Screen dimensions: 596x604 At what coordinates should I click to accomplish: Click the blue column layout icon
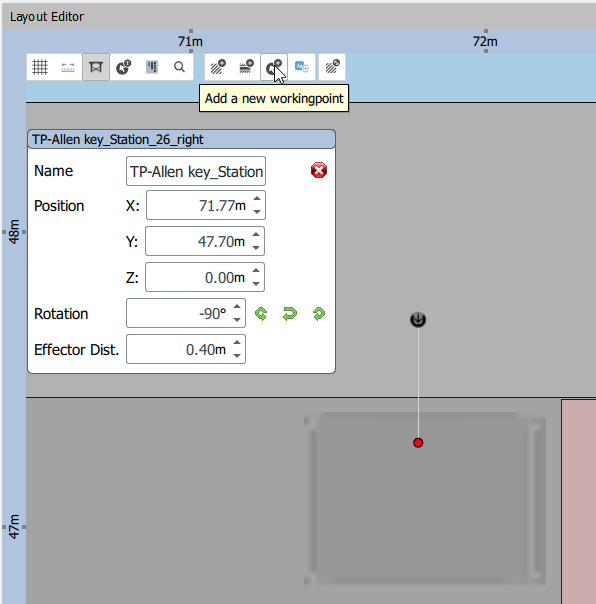point(152,67)
